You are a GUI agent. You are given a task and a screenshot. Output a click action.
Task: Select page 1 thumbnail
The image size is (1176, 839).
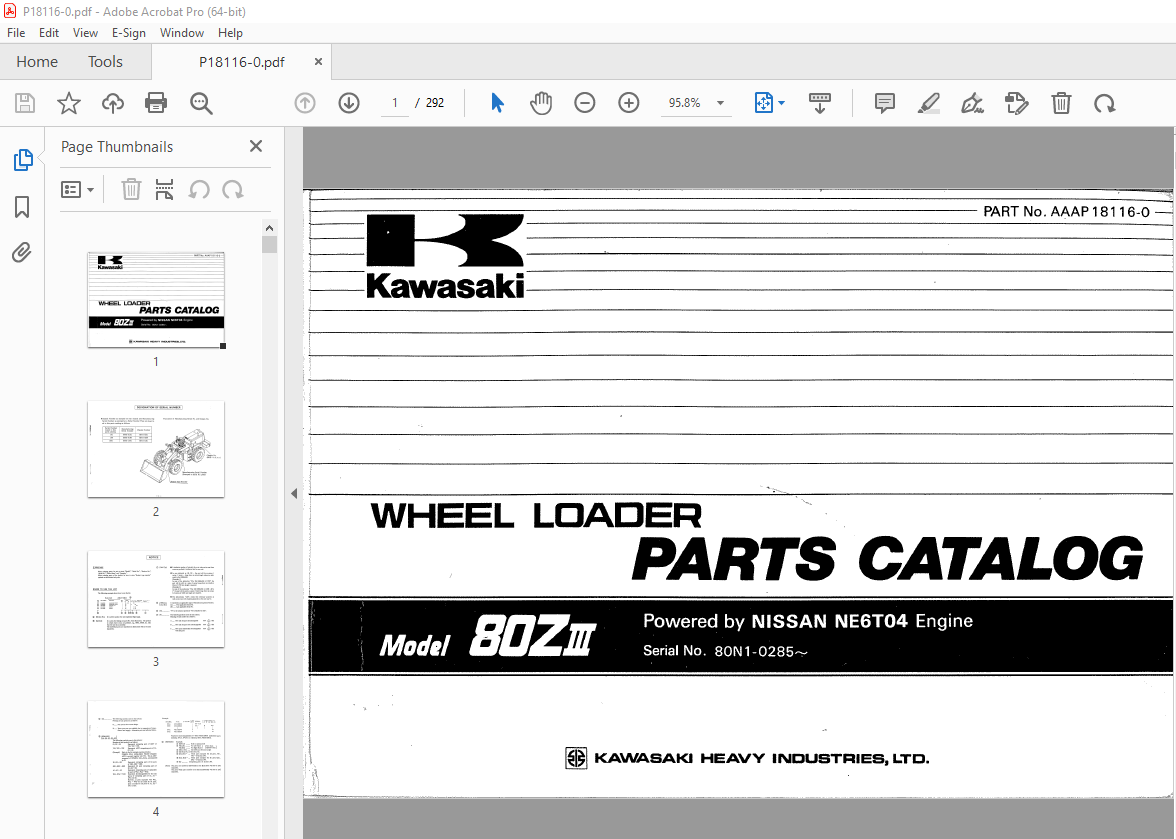click(x=156, y=300)
